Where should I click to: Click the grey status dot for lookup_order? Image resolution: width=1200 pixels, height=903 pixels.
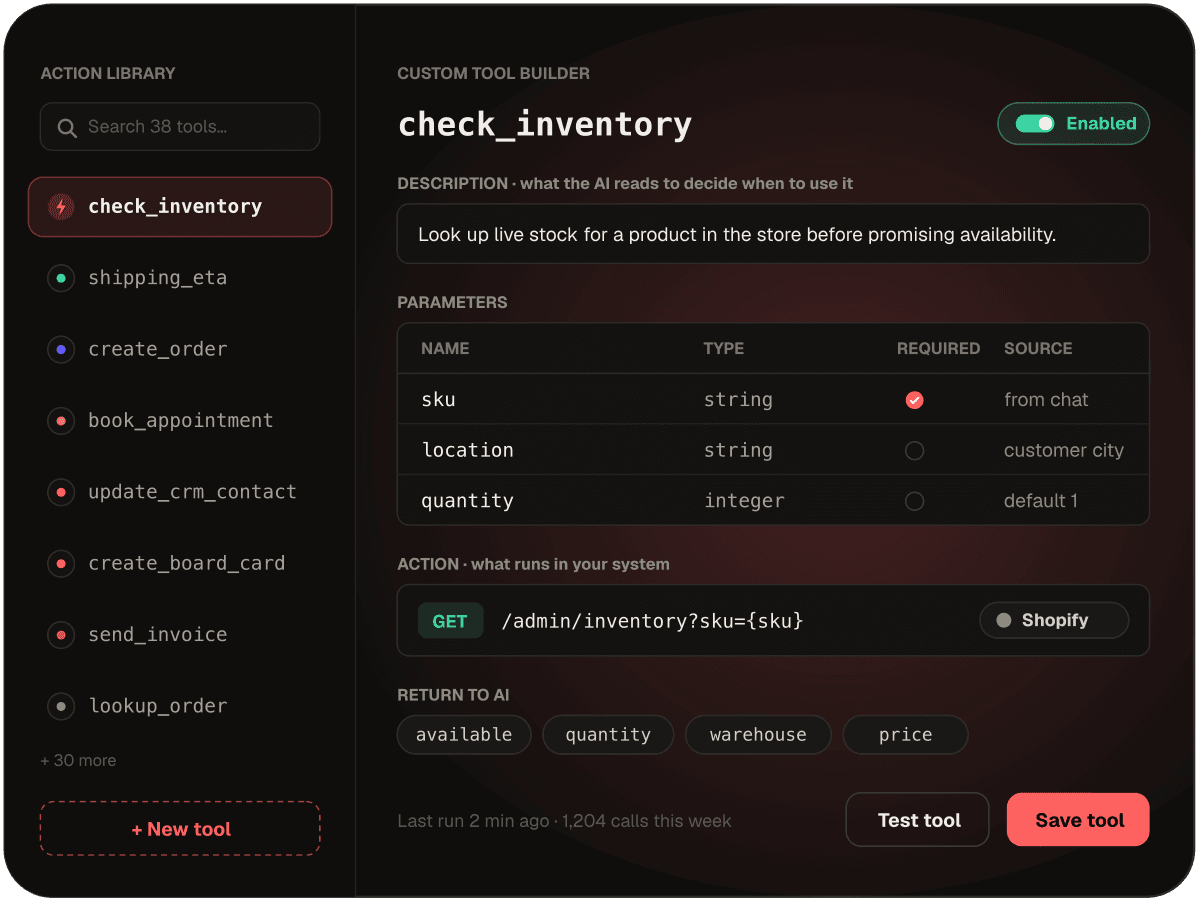61,706
